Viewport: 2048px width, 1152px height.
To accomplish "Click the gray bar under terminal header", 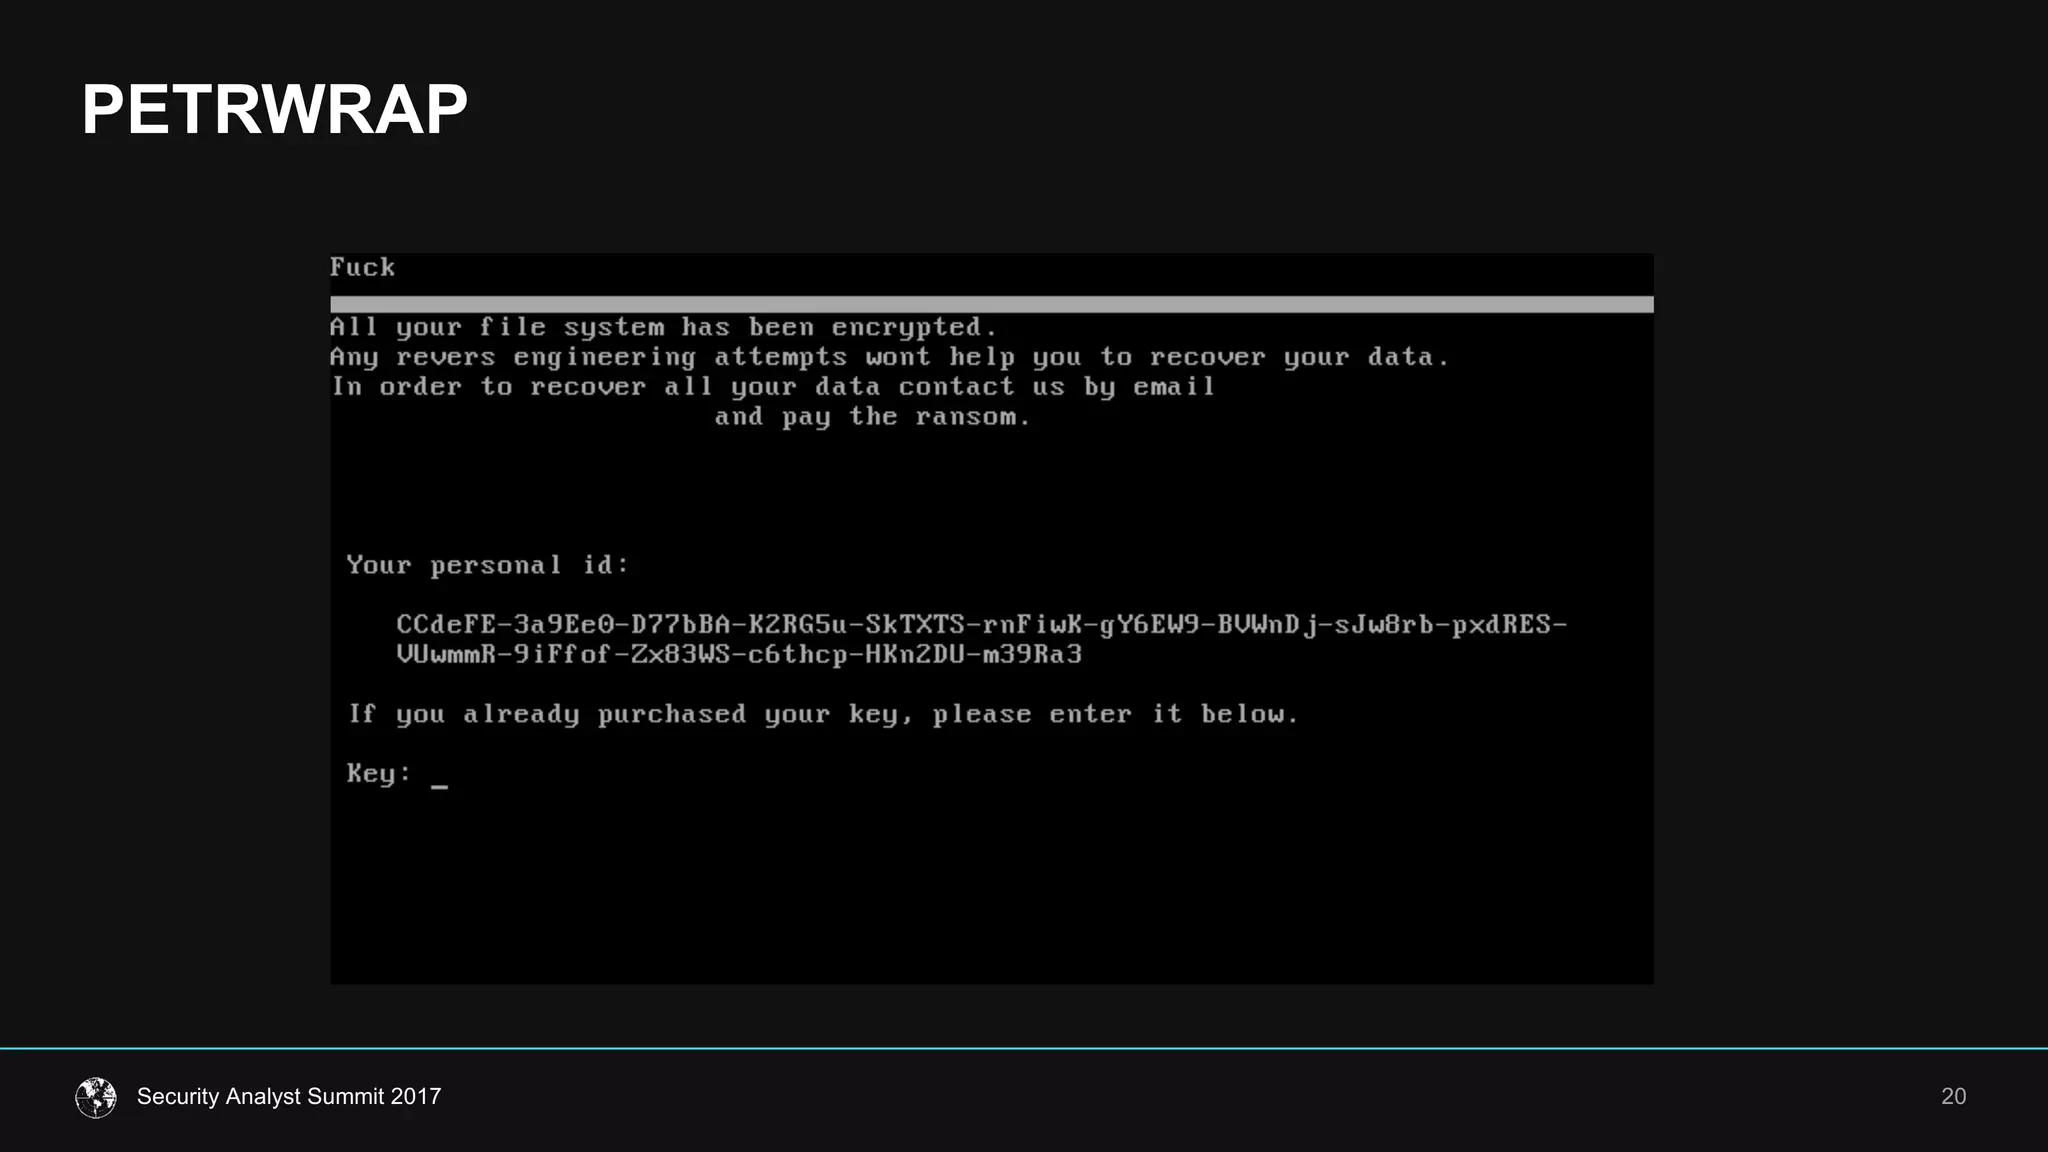I will coord(990,304).
